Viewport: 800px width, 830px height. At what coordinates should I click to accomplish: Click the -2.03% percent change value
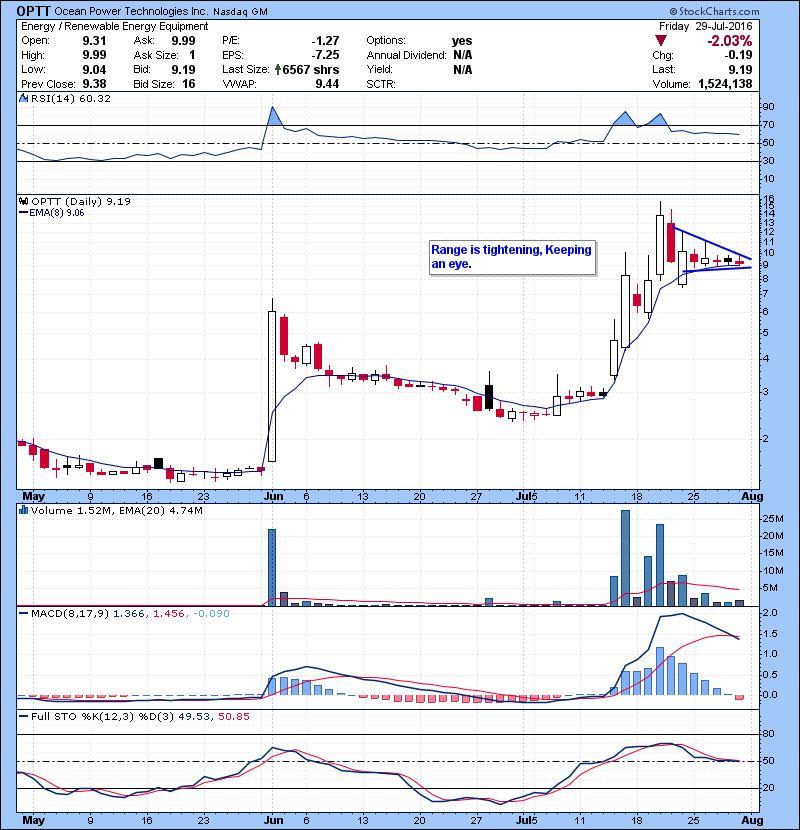[x=730, y=41]
